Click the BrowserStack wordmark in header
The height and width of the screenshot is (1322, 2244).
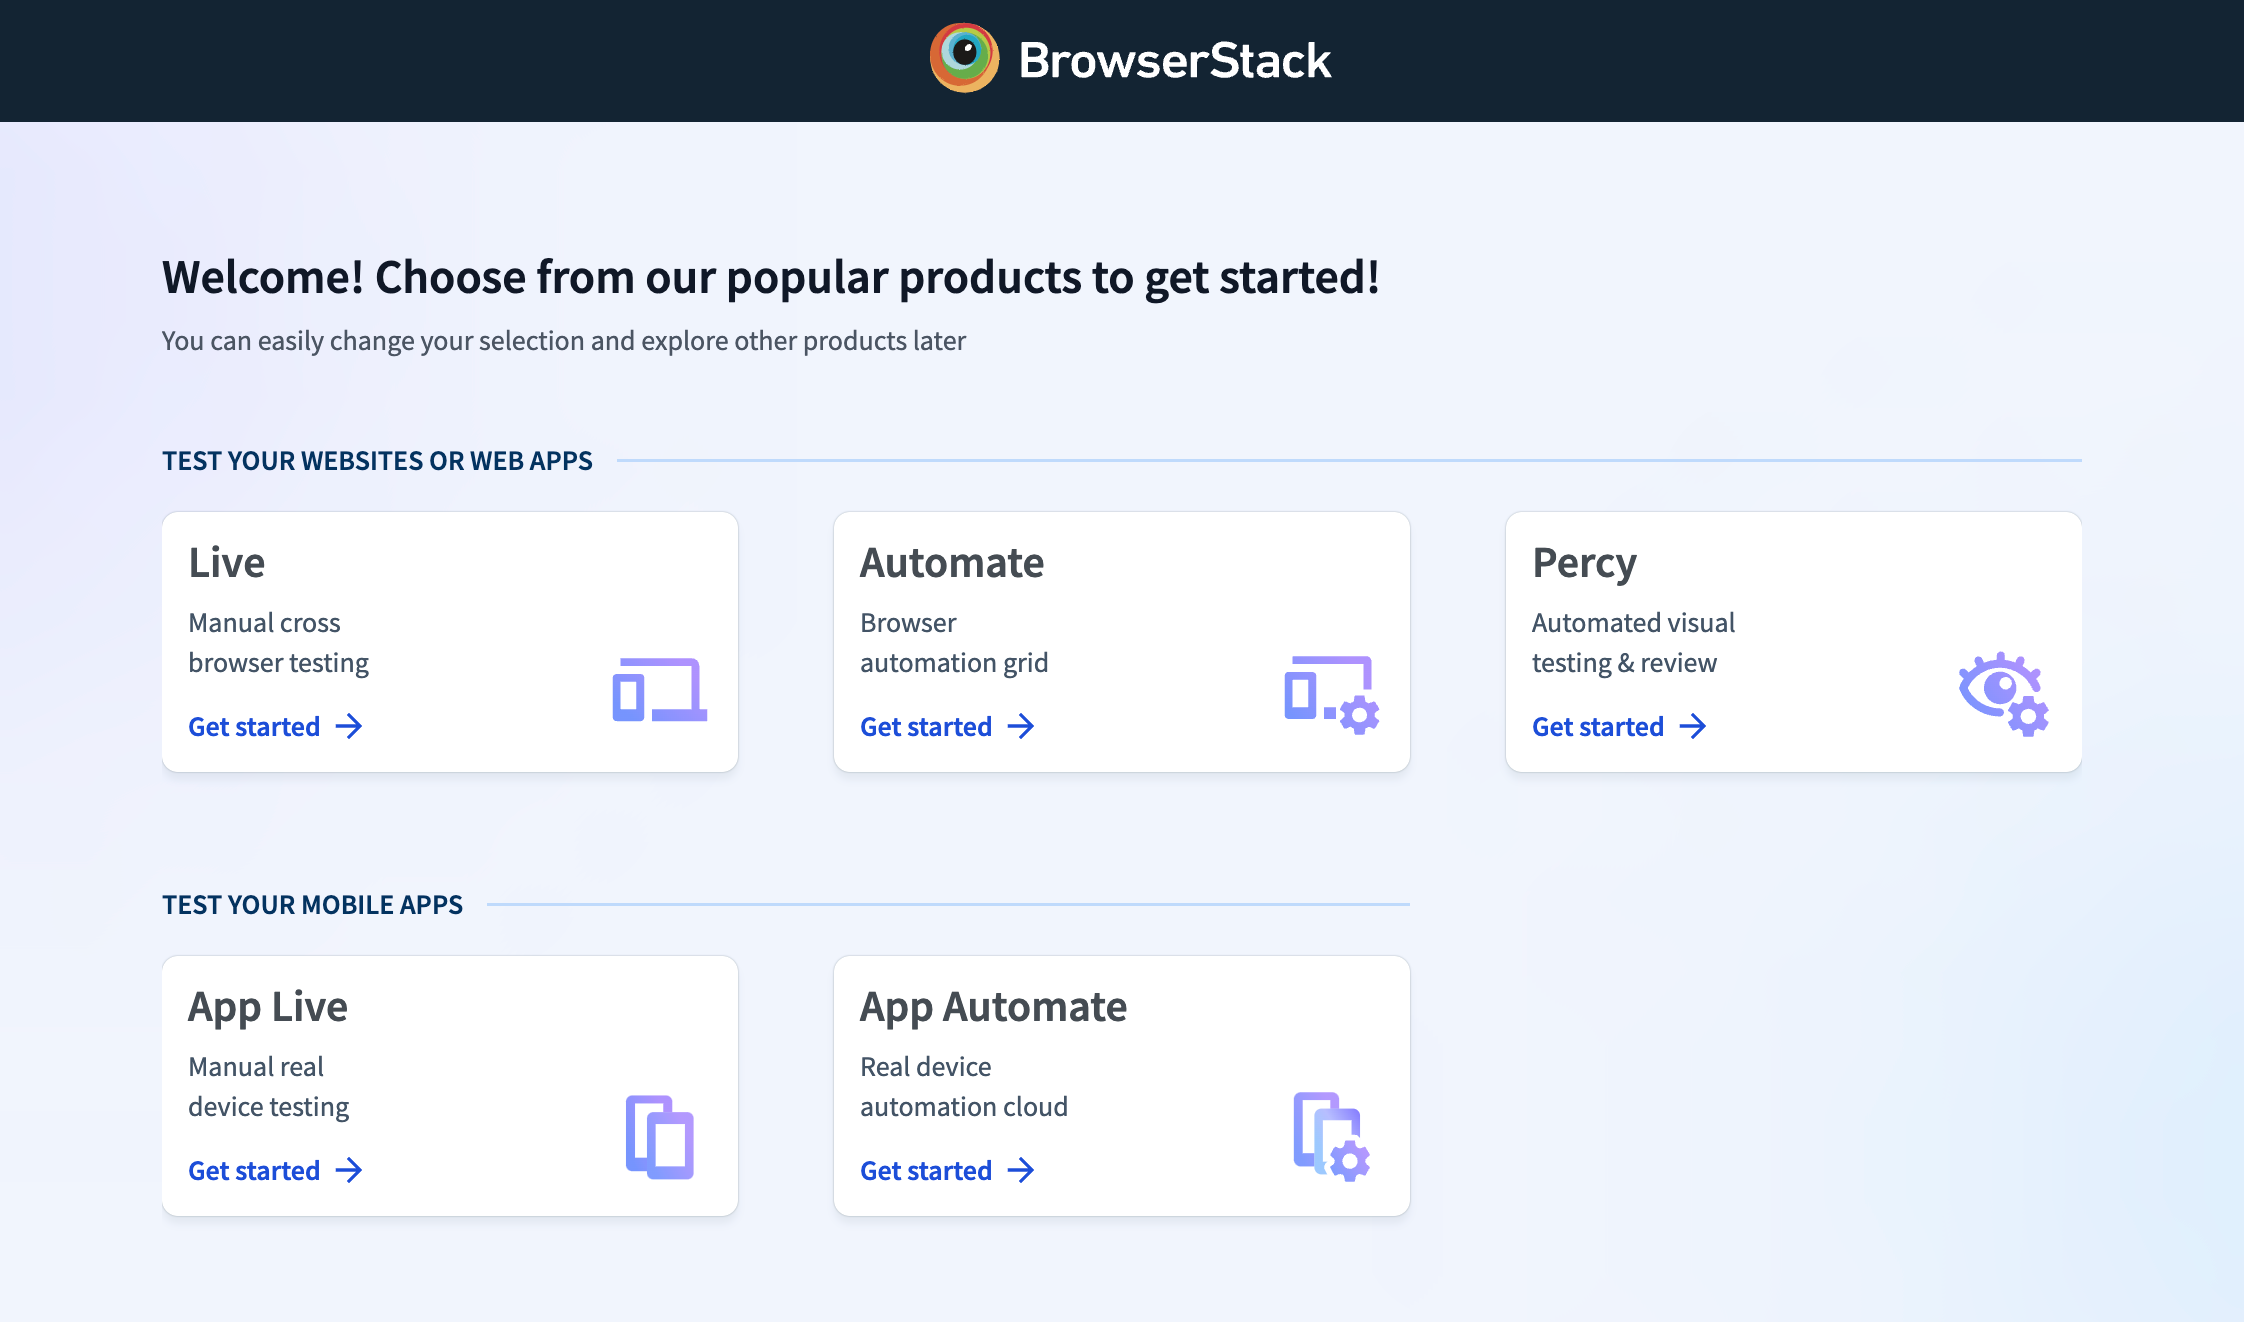[1174, 60]
